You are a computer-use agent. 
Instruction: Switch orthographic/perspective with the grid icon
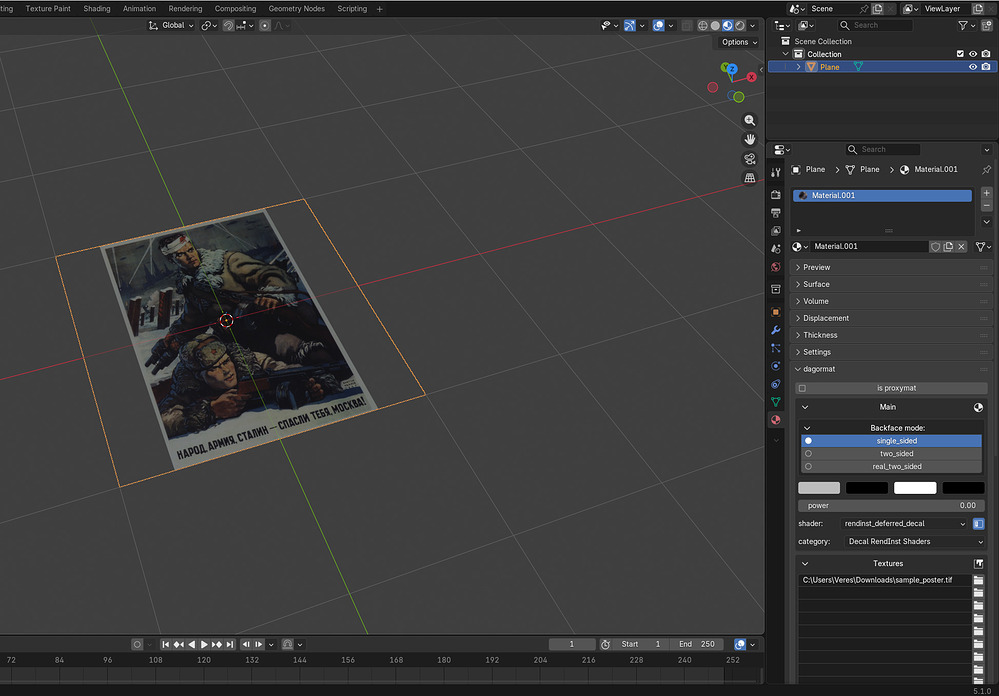pos(750,178)
